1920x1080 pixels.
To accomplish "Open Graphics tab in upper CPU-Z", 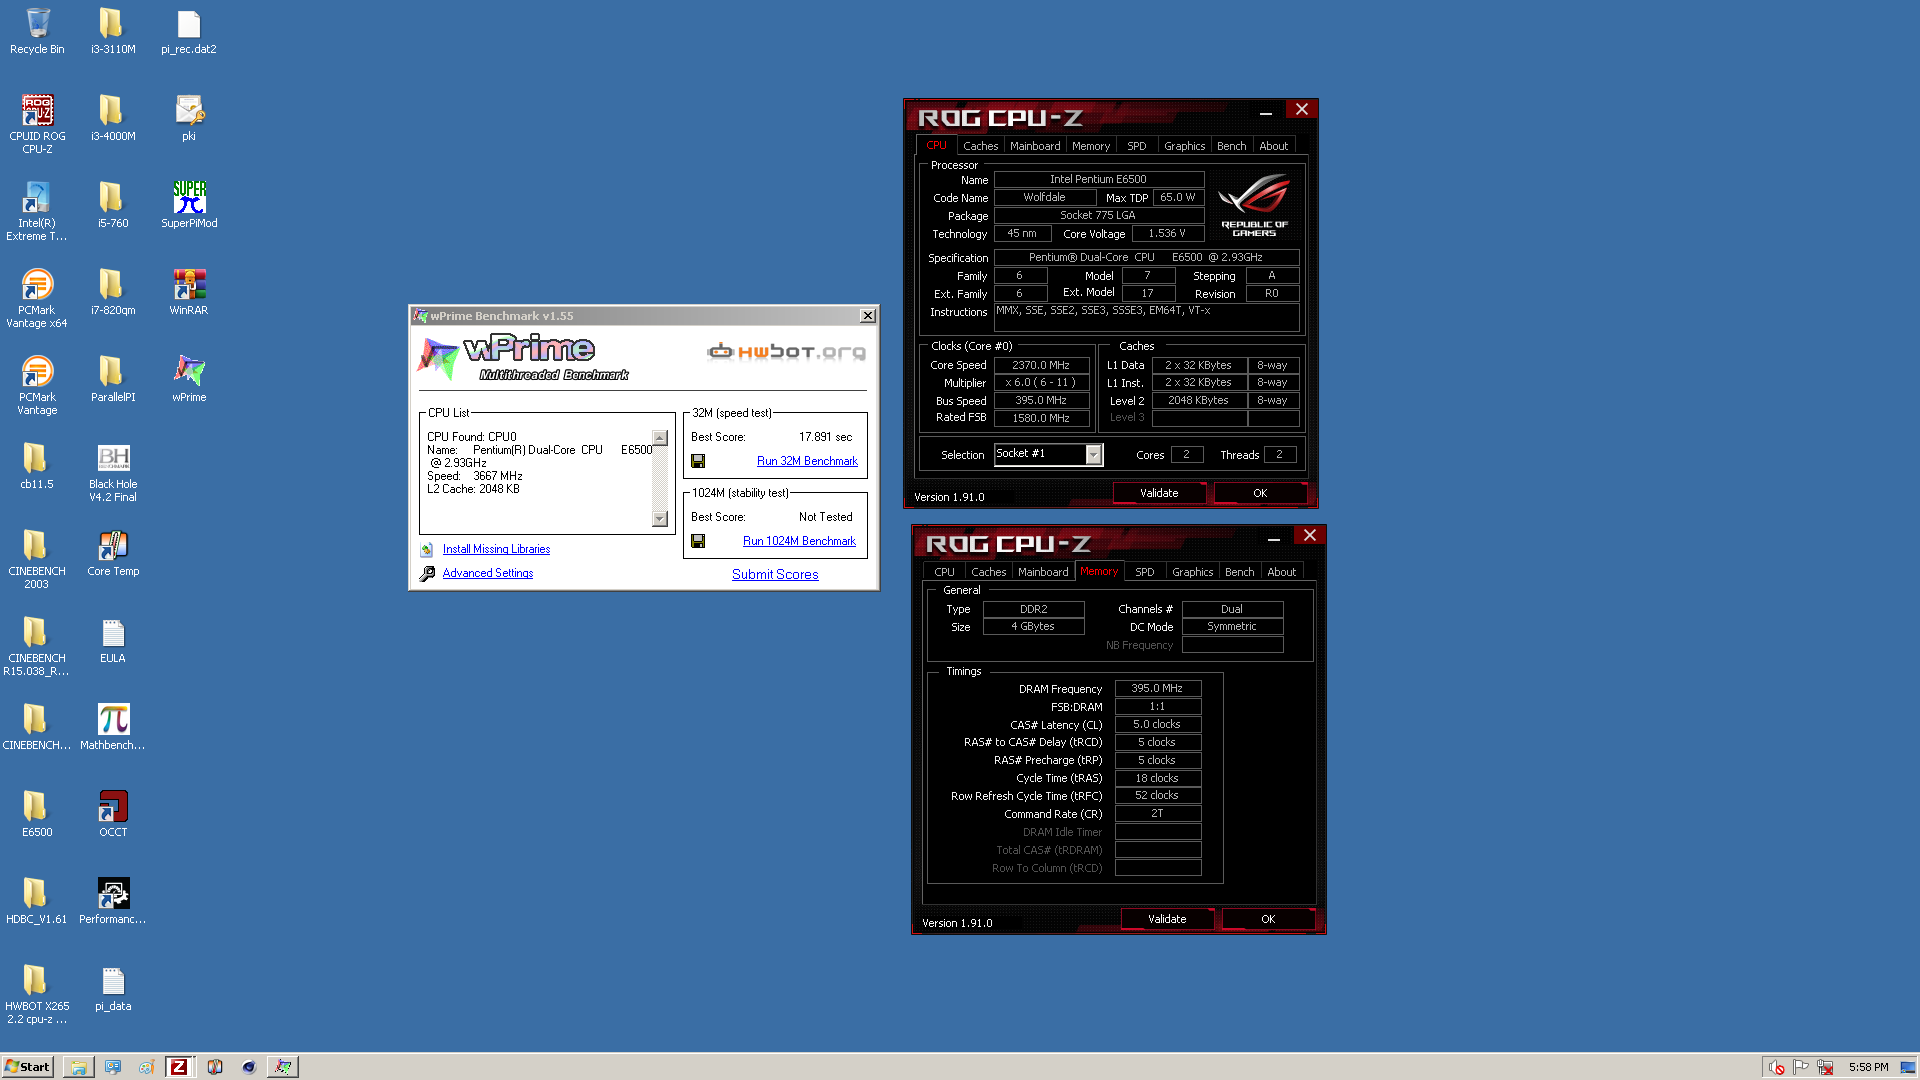I will point(1184,146).
